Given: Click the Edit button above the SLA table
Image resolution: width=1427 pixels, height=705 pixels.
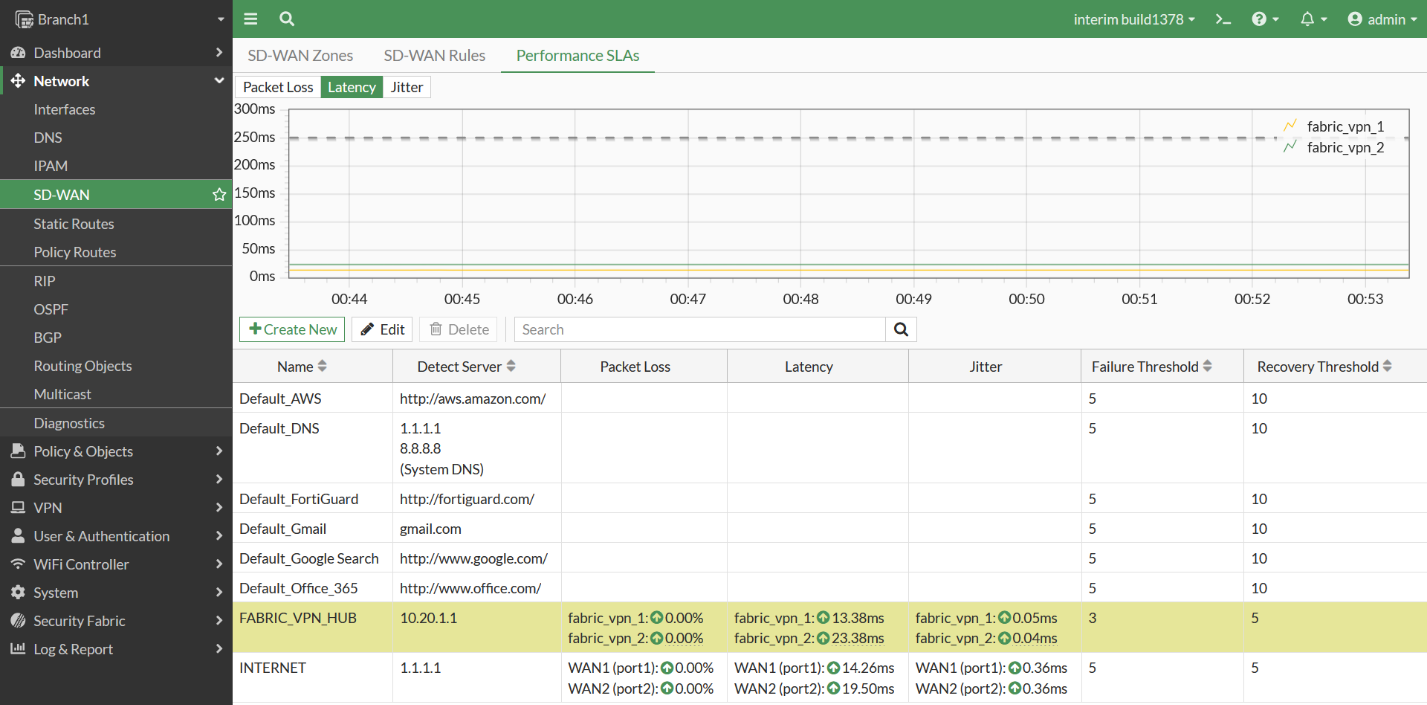Looking at the screenshot, I should (381, 329).
